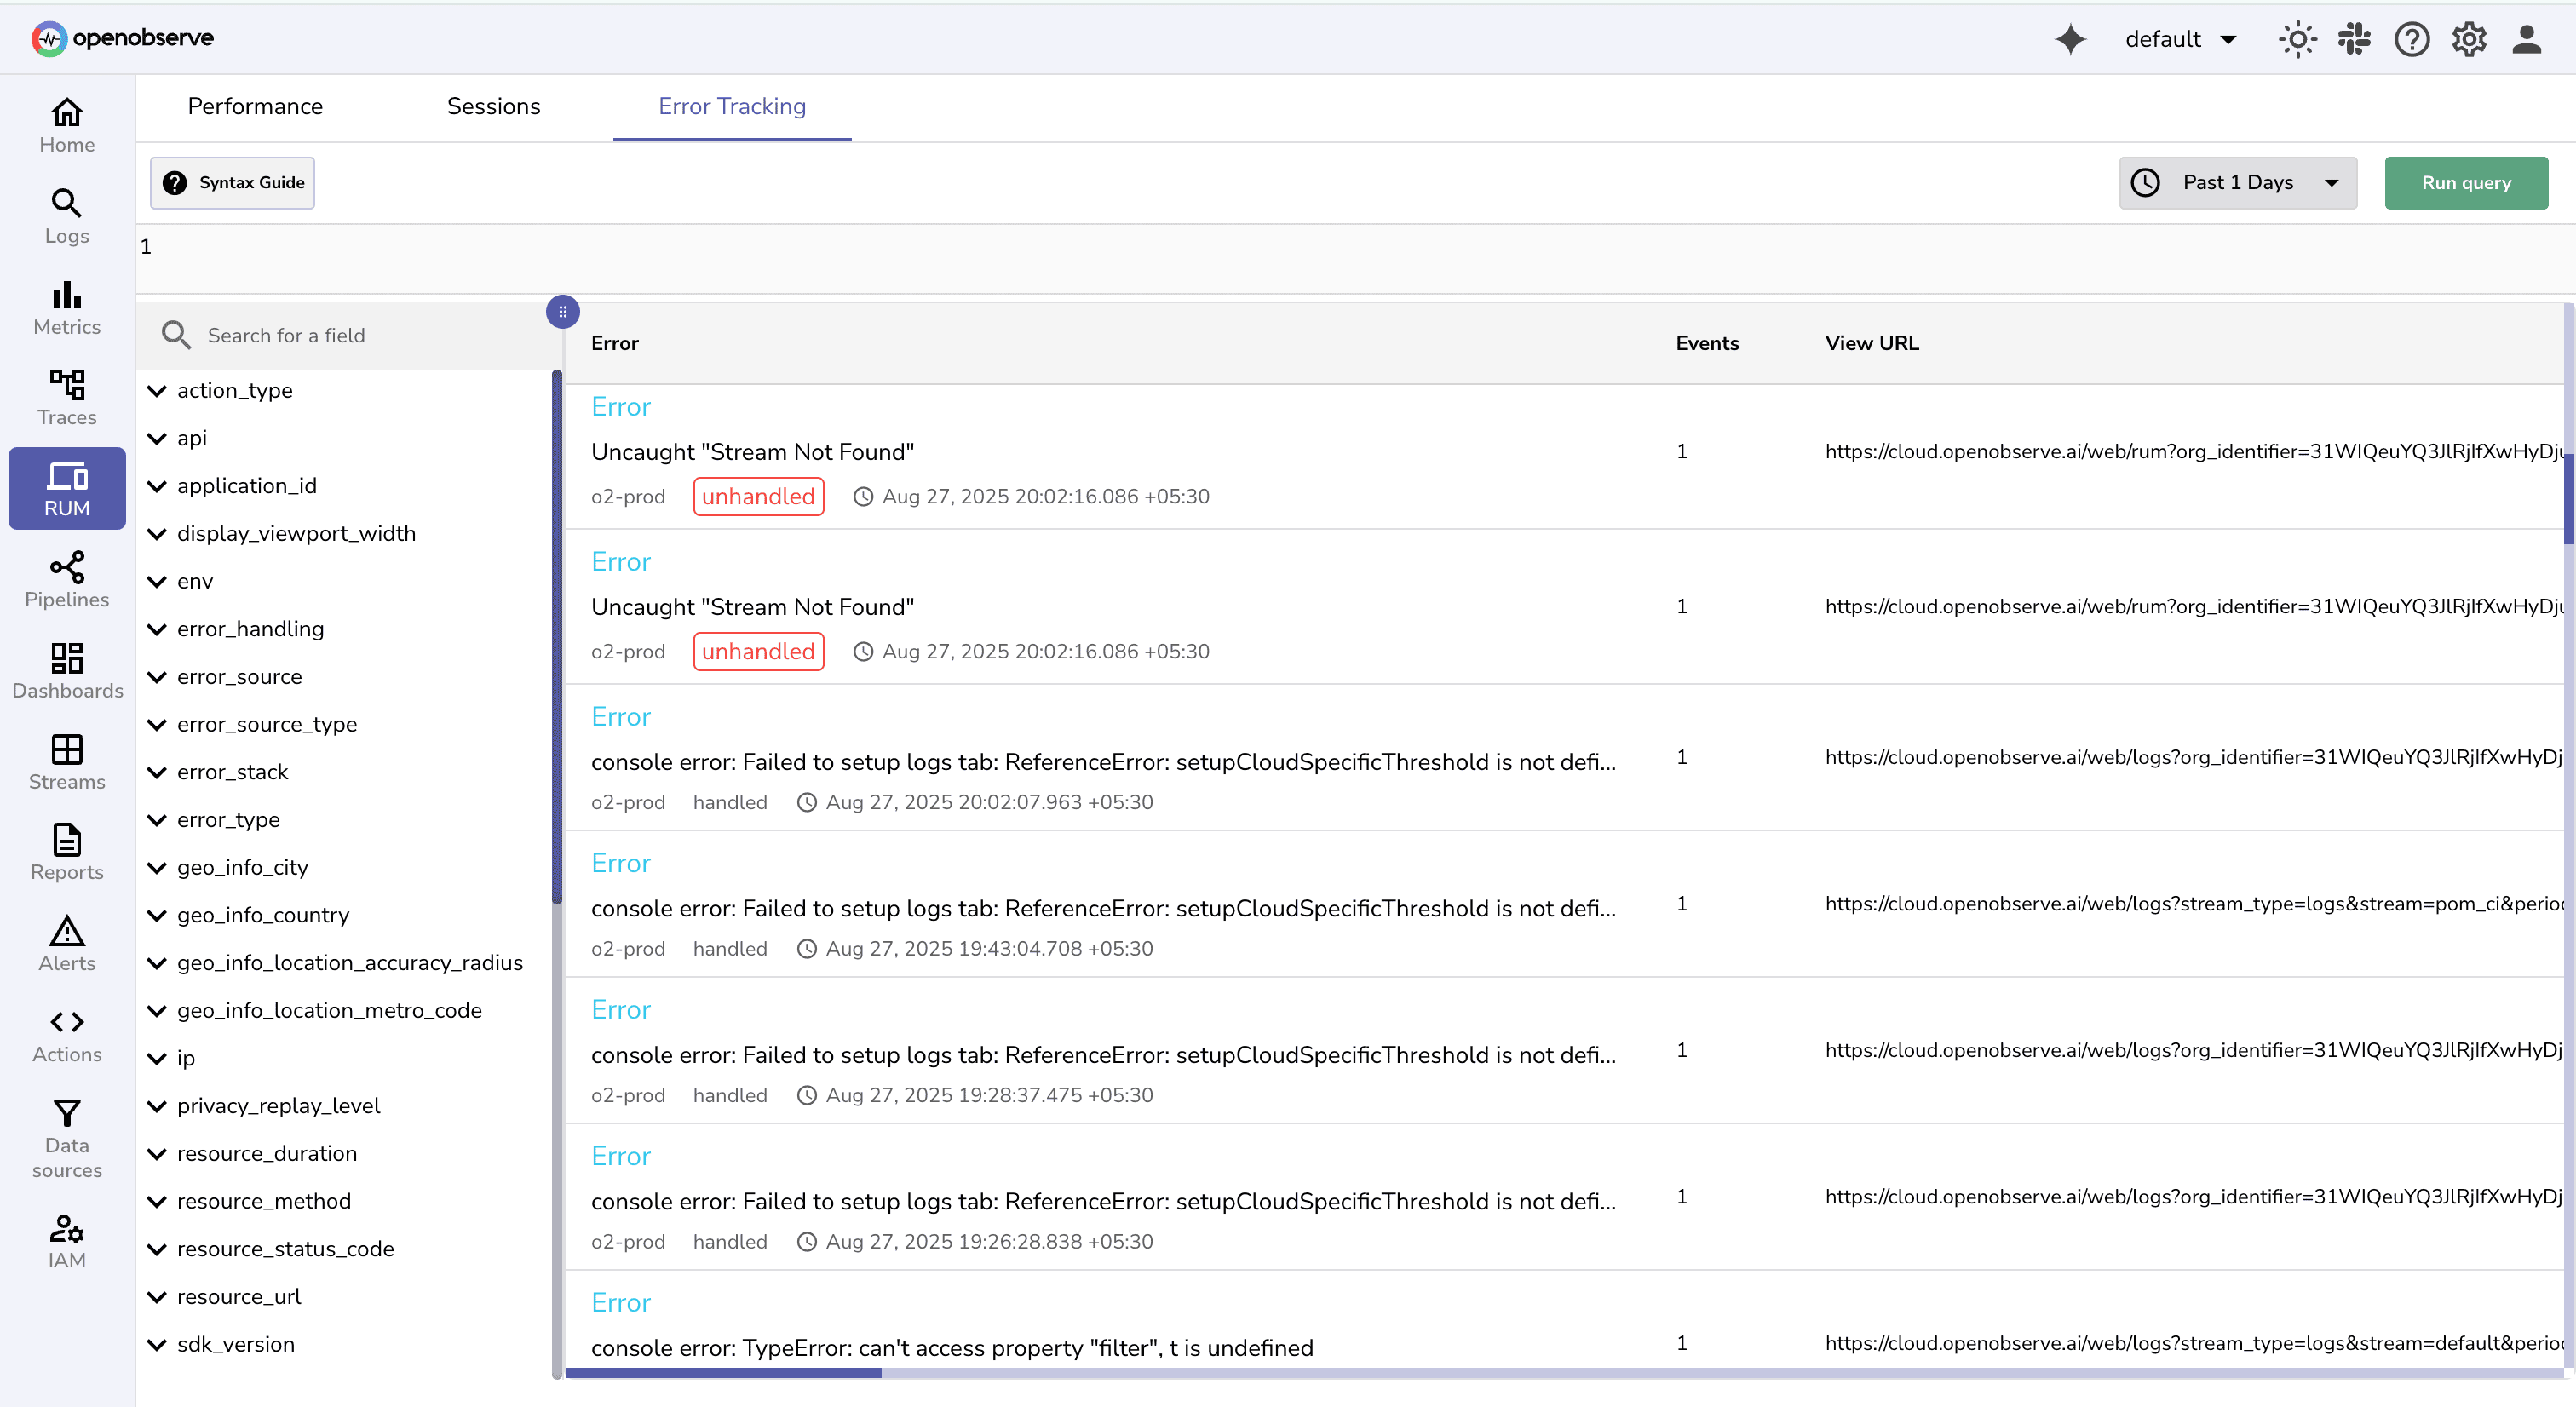2576x1407 pixels.
Task: Open the settings gear icon
Action: (x=2468, y=39)
